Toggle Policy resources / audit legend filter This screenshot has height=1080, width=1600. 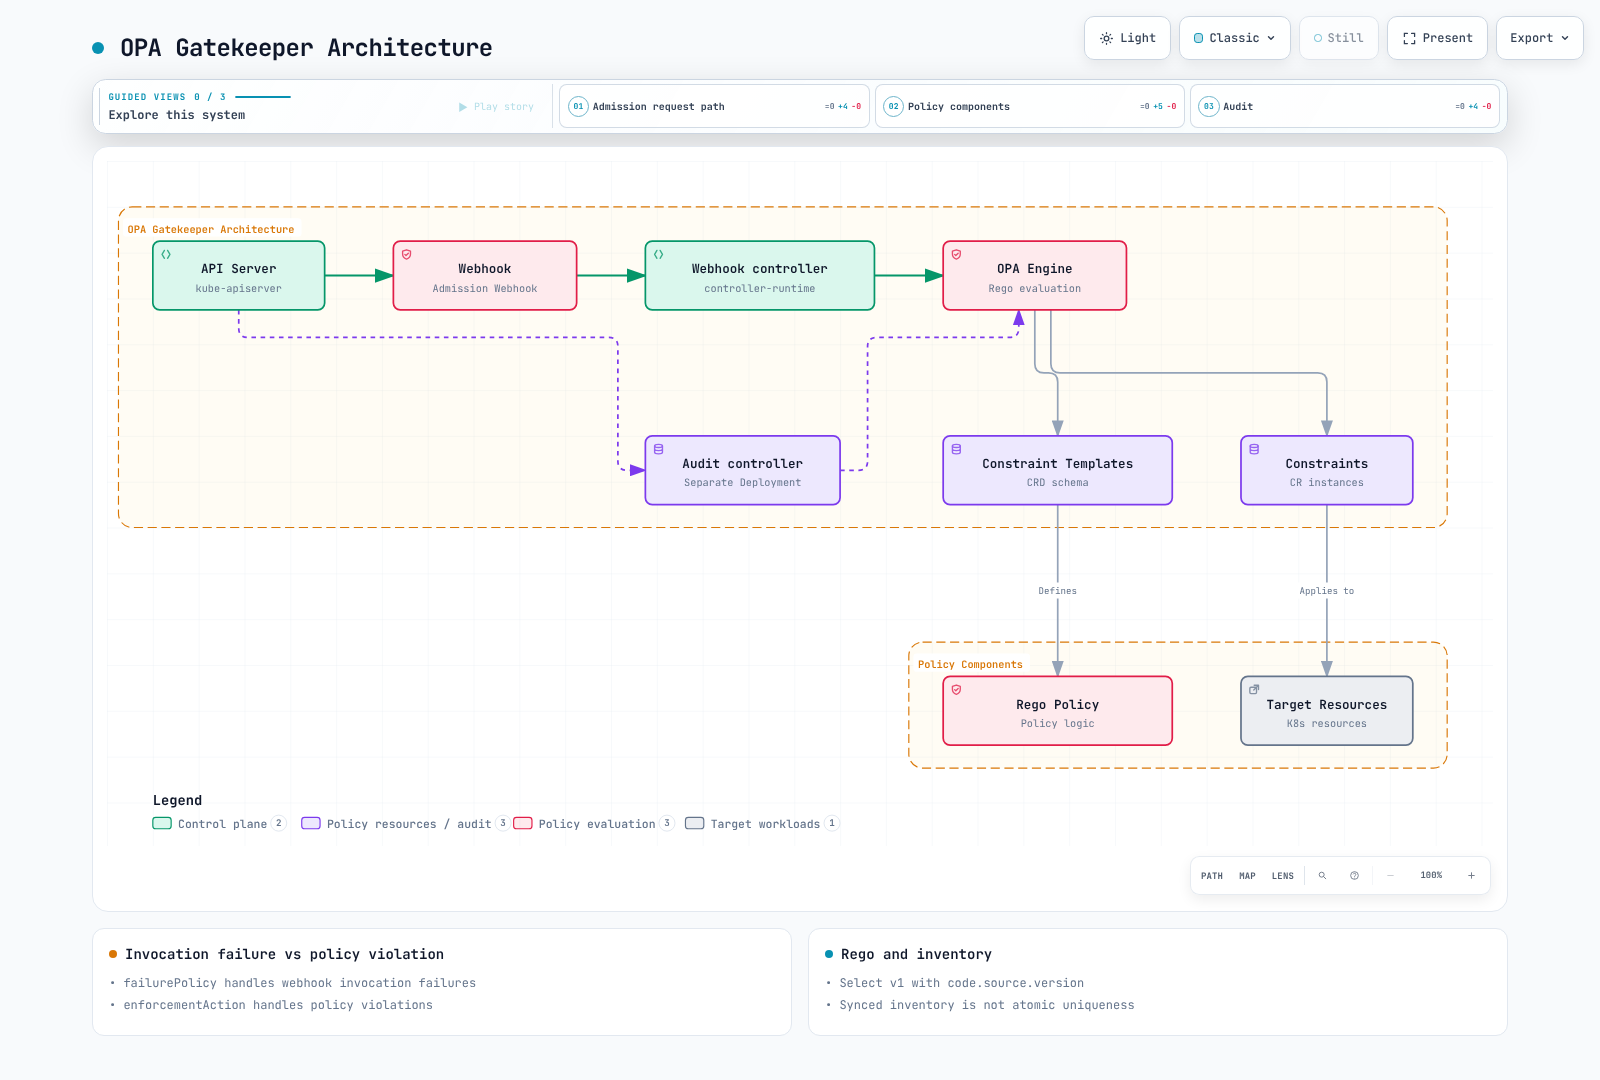tap(405, 824)
